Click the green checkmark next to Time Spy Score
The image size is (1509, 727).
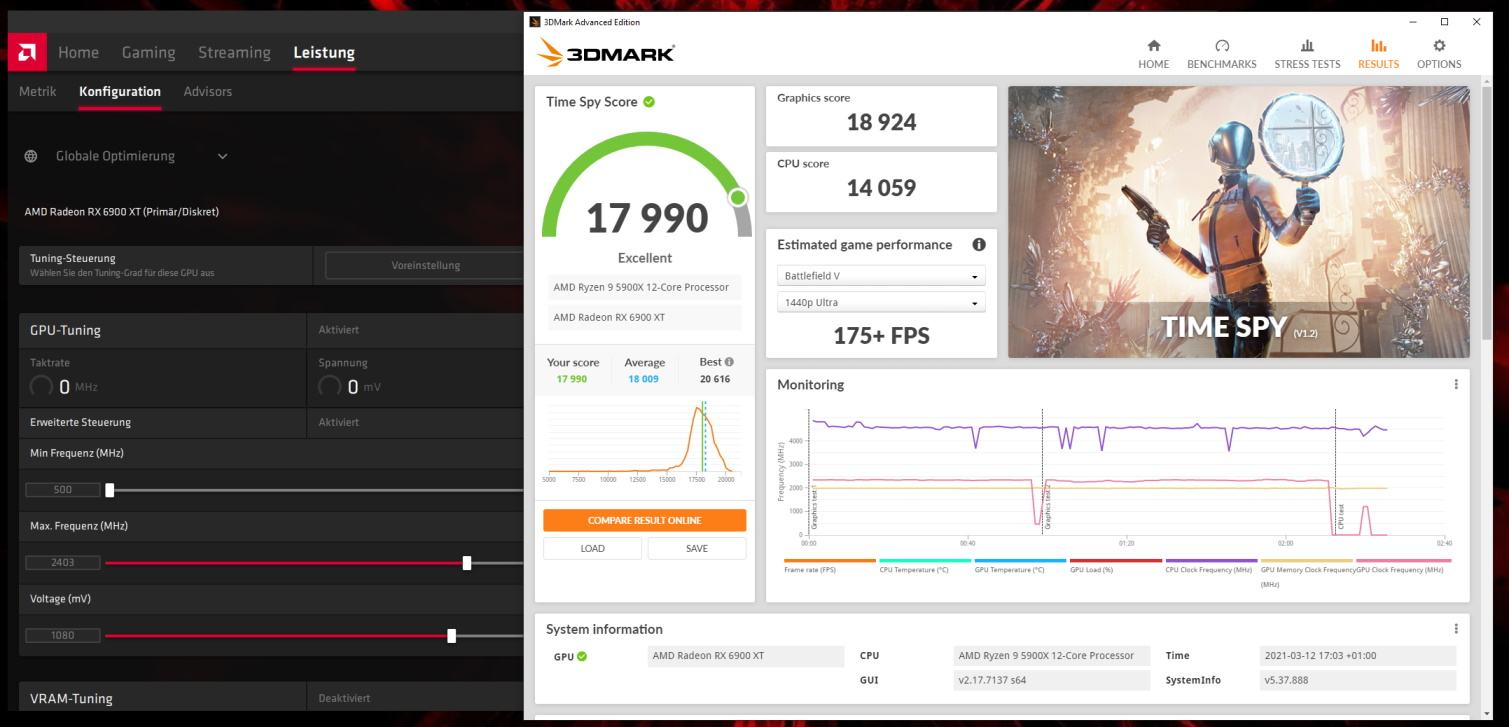coord(649,102)
